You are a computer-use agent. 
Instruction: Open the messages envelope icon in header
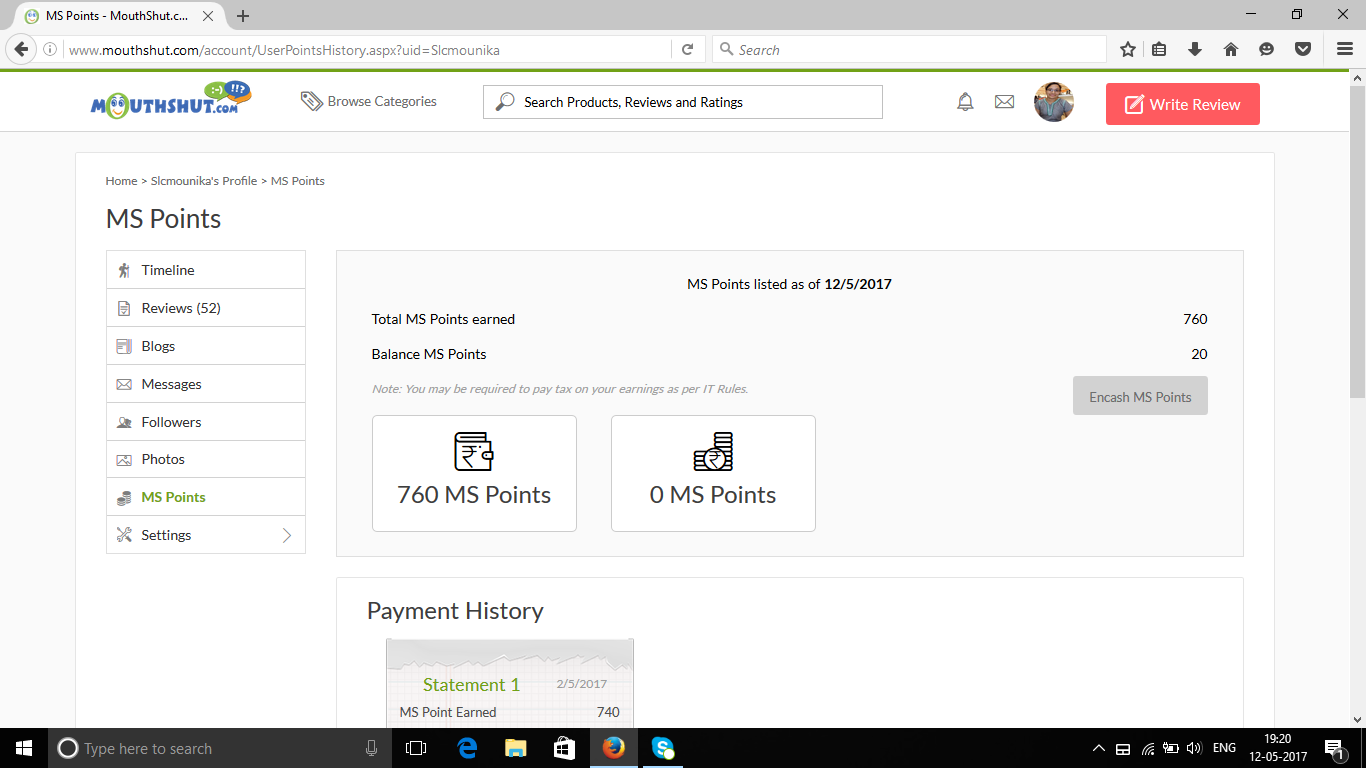pyautogui.click(x=1005, y=102)
